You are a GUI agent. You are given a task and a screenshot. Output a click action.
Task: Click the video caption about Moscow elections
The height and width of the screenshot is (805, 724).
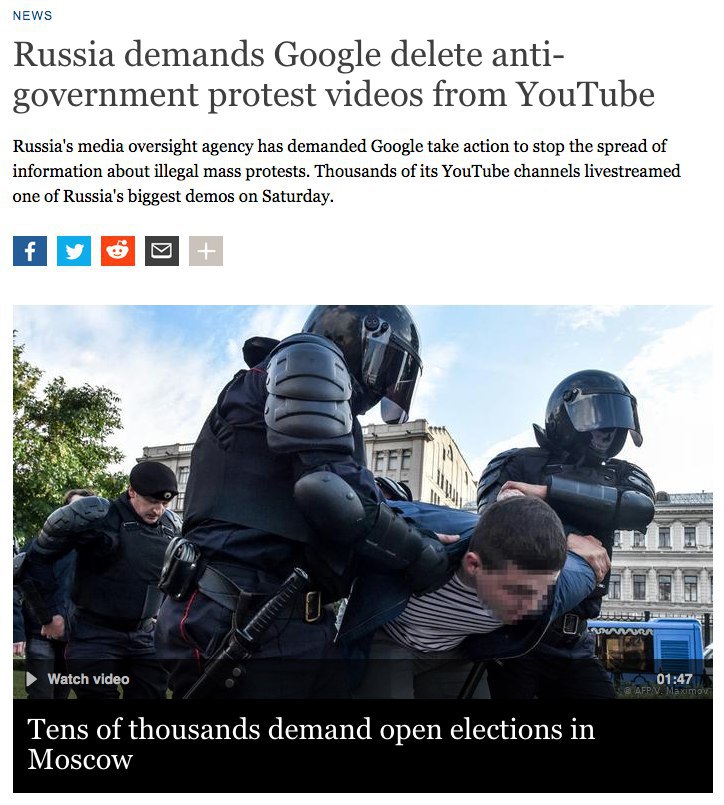pyautogui.click(x=311, y=744)
